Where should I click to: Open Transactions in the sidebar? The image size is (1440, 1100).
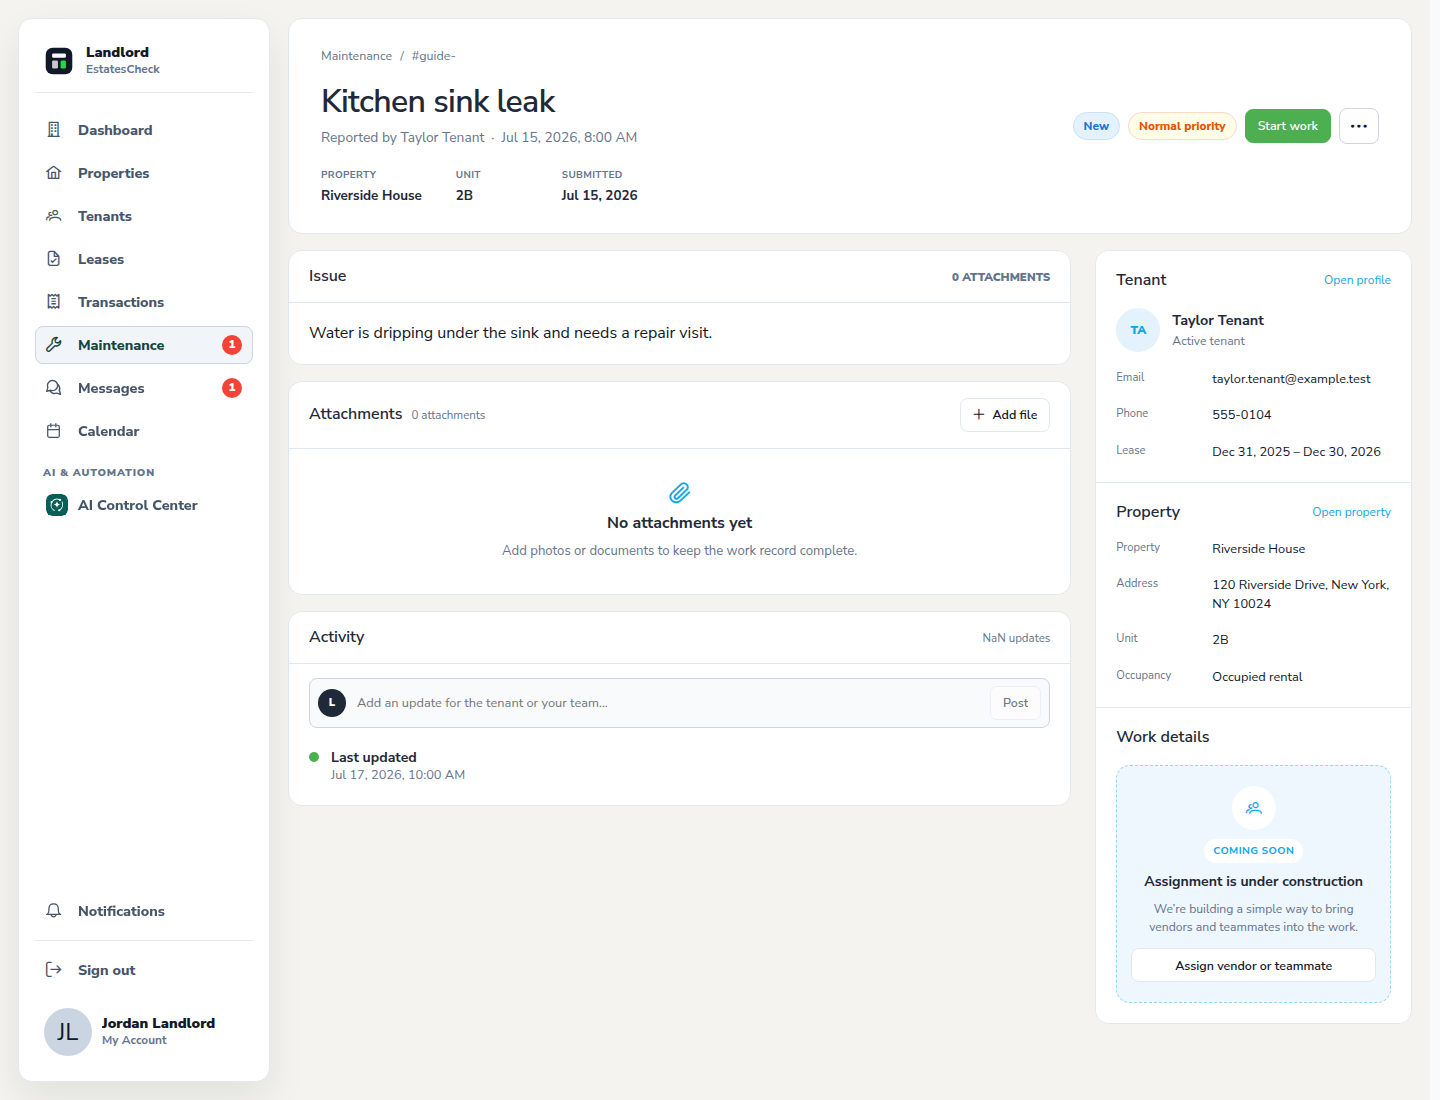click(144, 302)
